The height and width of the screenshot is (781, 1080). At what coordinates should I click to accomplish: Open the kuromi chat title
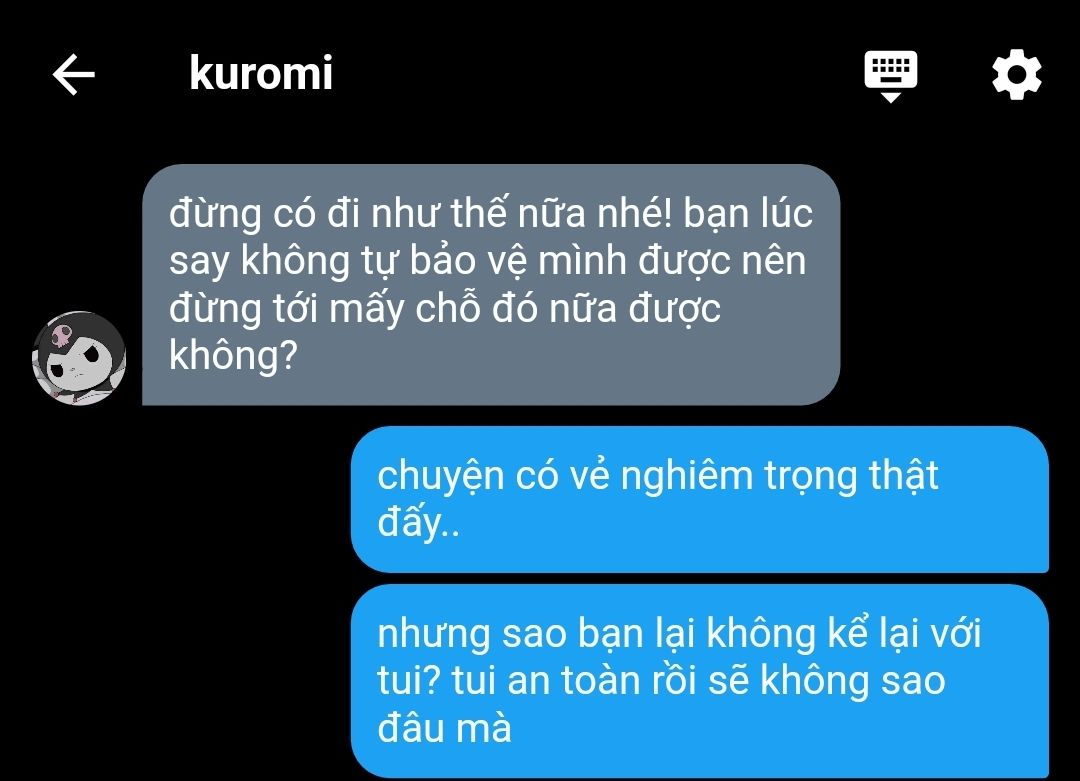(x=261, y=73)
